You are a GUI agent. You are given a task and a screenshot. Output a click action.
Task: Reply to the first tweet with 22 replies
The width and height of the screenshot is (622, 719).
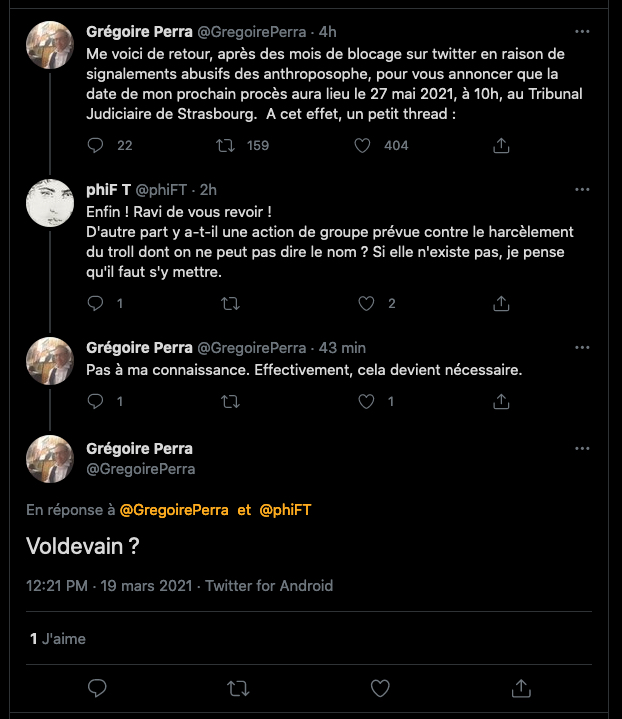point(96,145)
